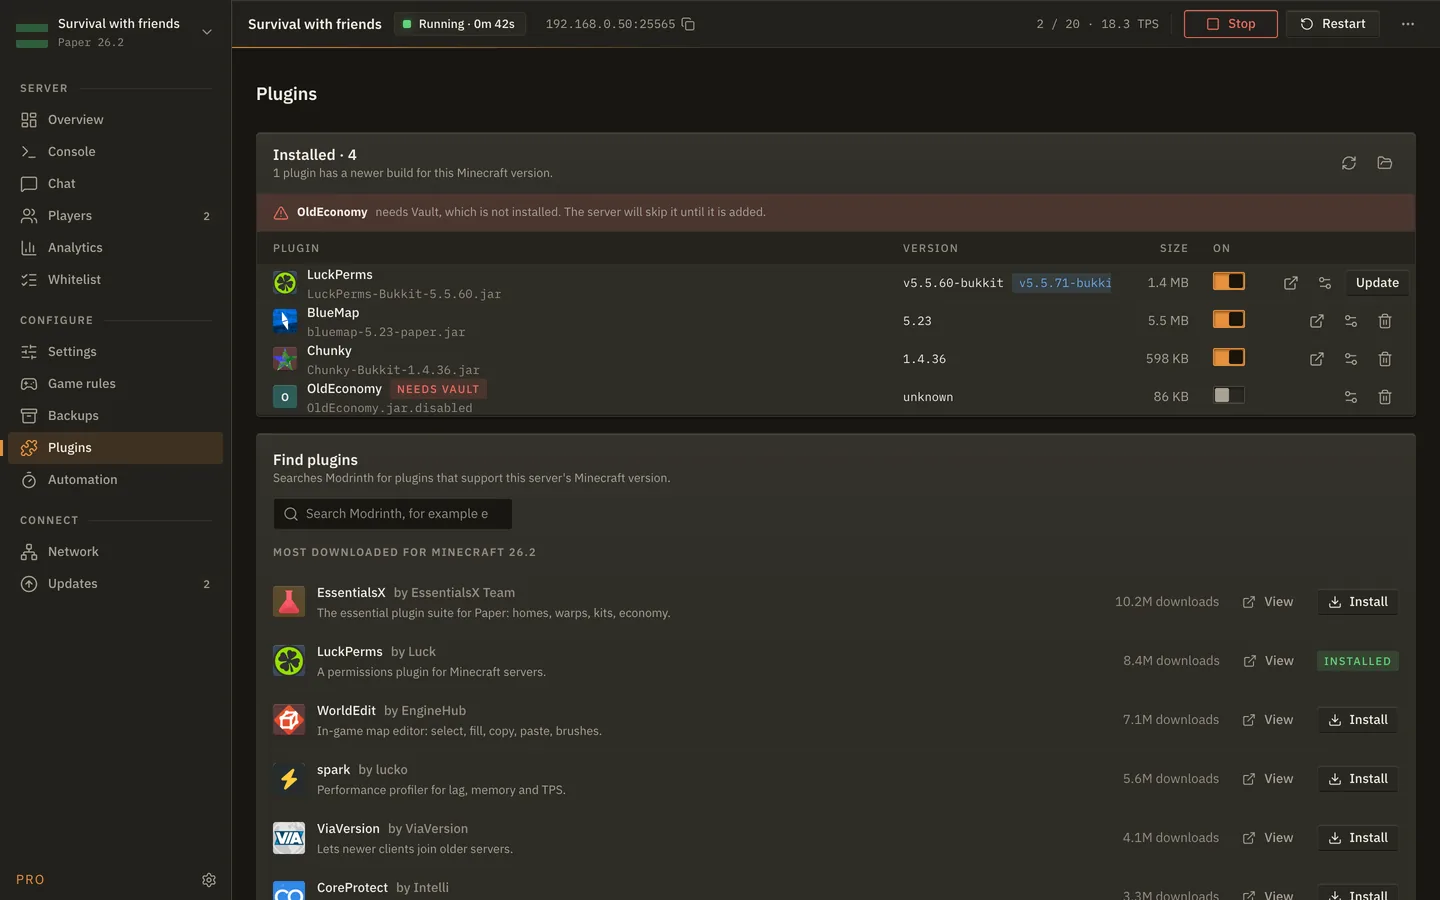This screenshot has width=1440, height=900.
Task: Click the LuckPerms icon in Find plugins
Action: pyautogui.click(x=289, y=661)
